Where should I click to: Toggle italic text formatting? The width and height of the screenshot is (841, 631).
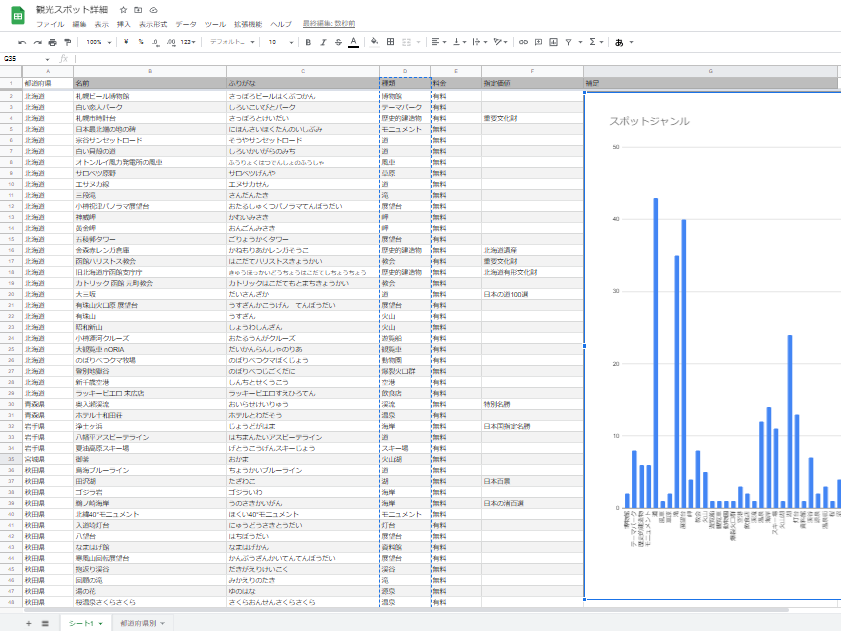pyautogui.click(x=323, y=42)
